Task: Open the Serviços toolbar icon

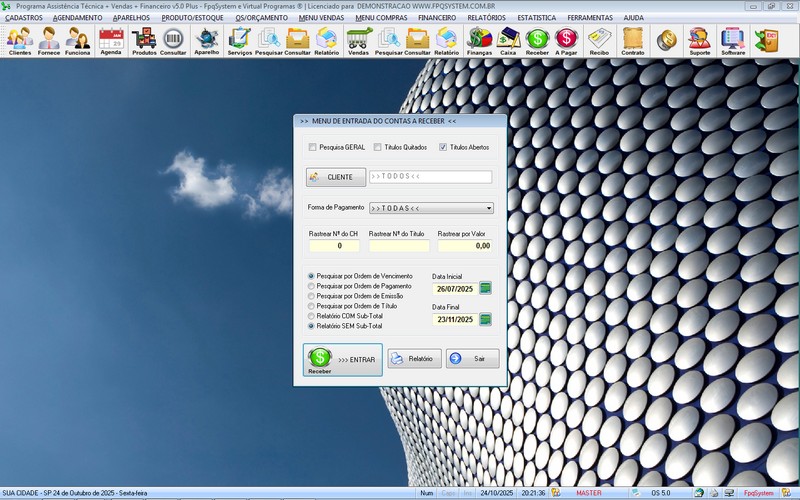Action: pos(240,41)
